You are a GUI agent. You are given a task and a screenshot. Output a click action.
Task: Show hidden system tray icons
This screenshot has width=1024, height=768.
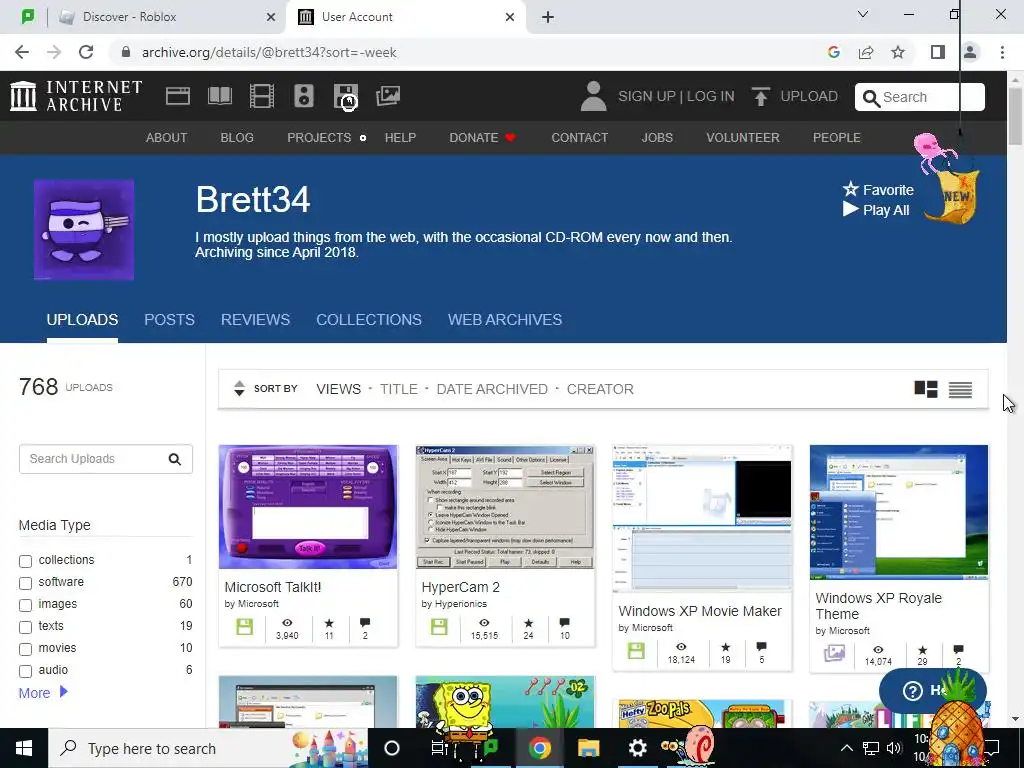[x=846, y=748]
